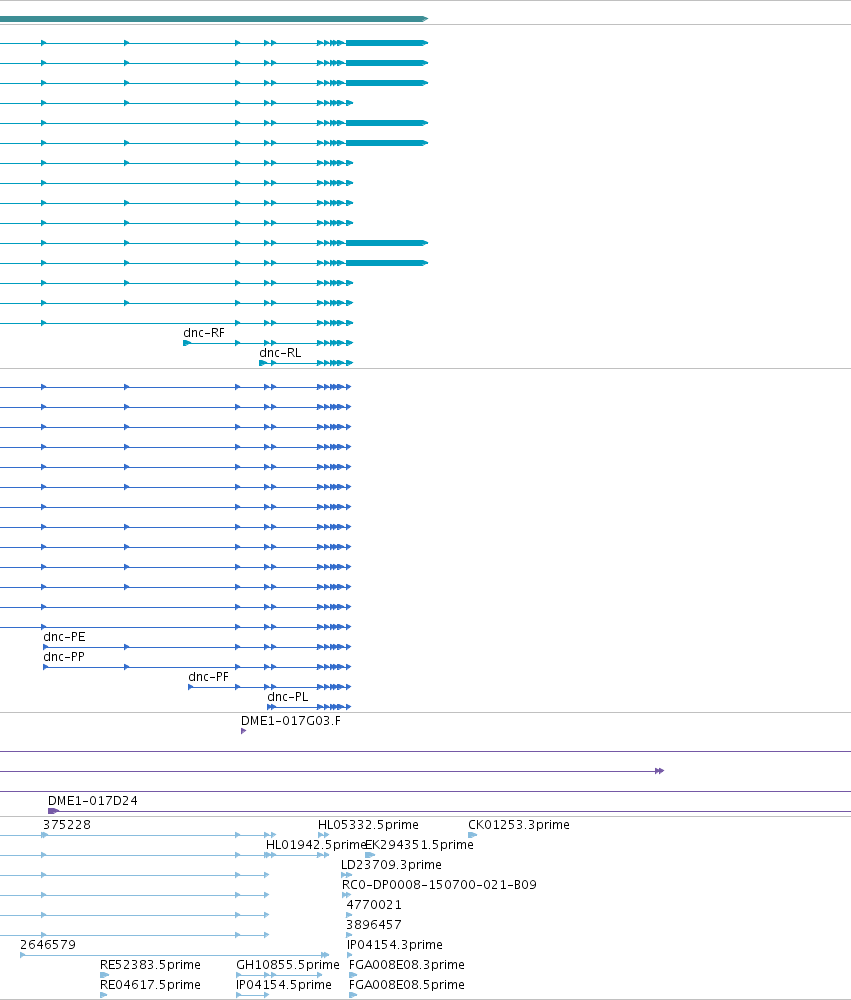Select the dnc-PL protein label

tap(288, 696)
